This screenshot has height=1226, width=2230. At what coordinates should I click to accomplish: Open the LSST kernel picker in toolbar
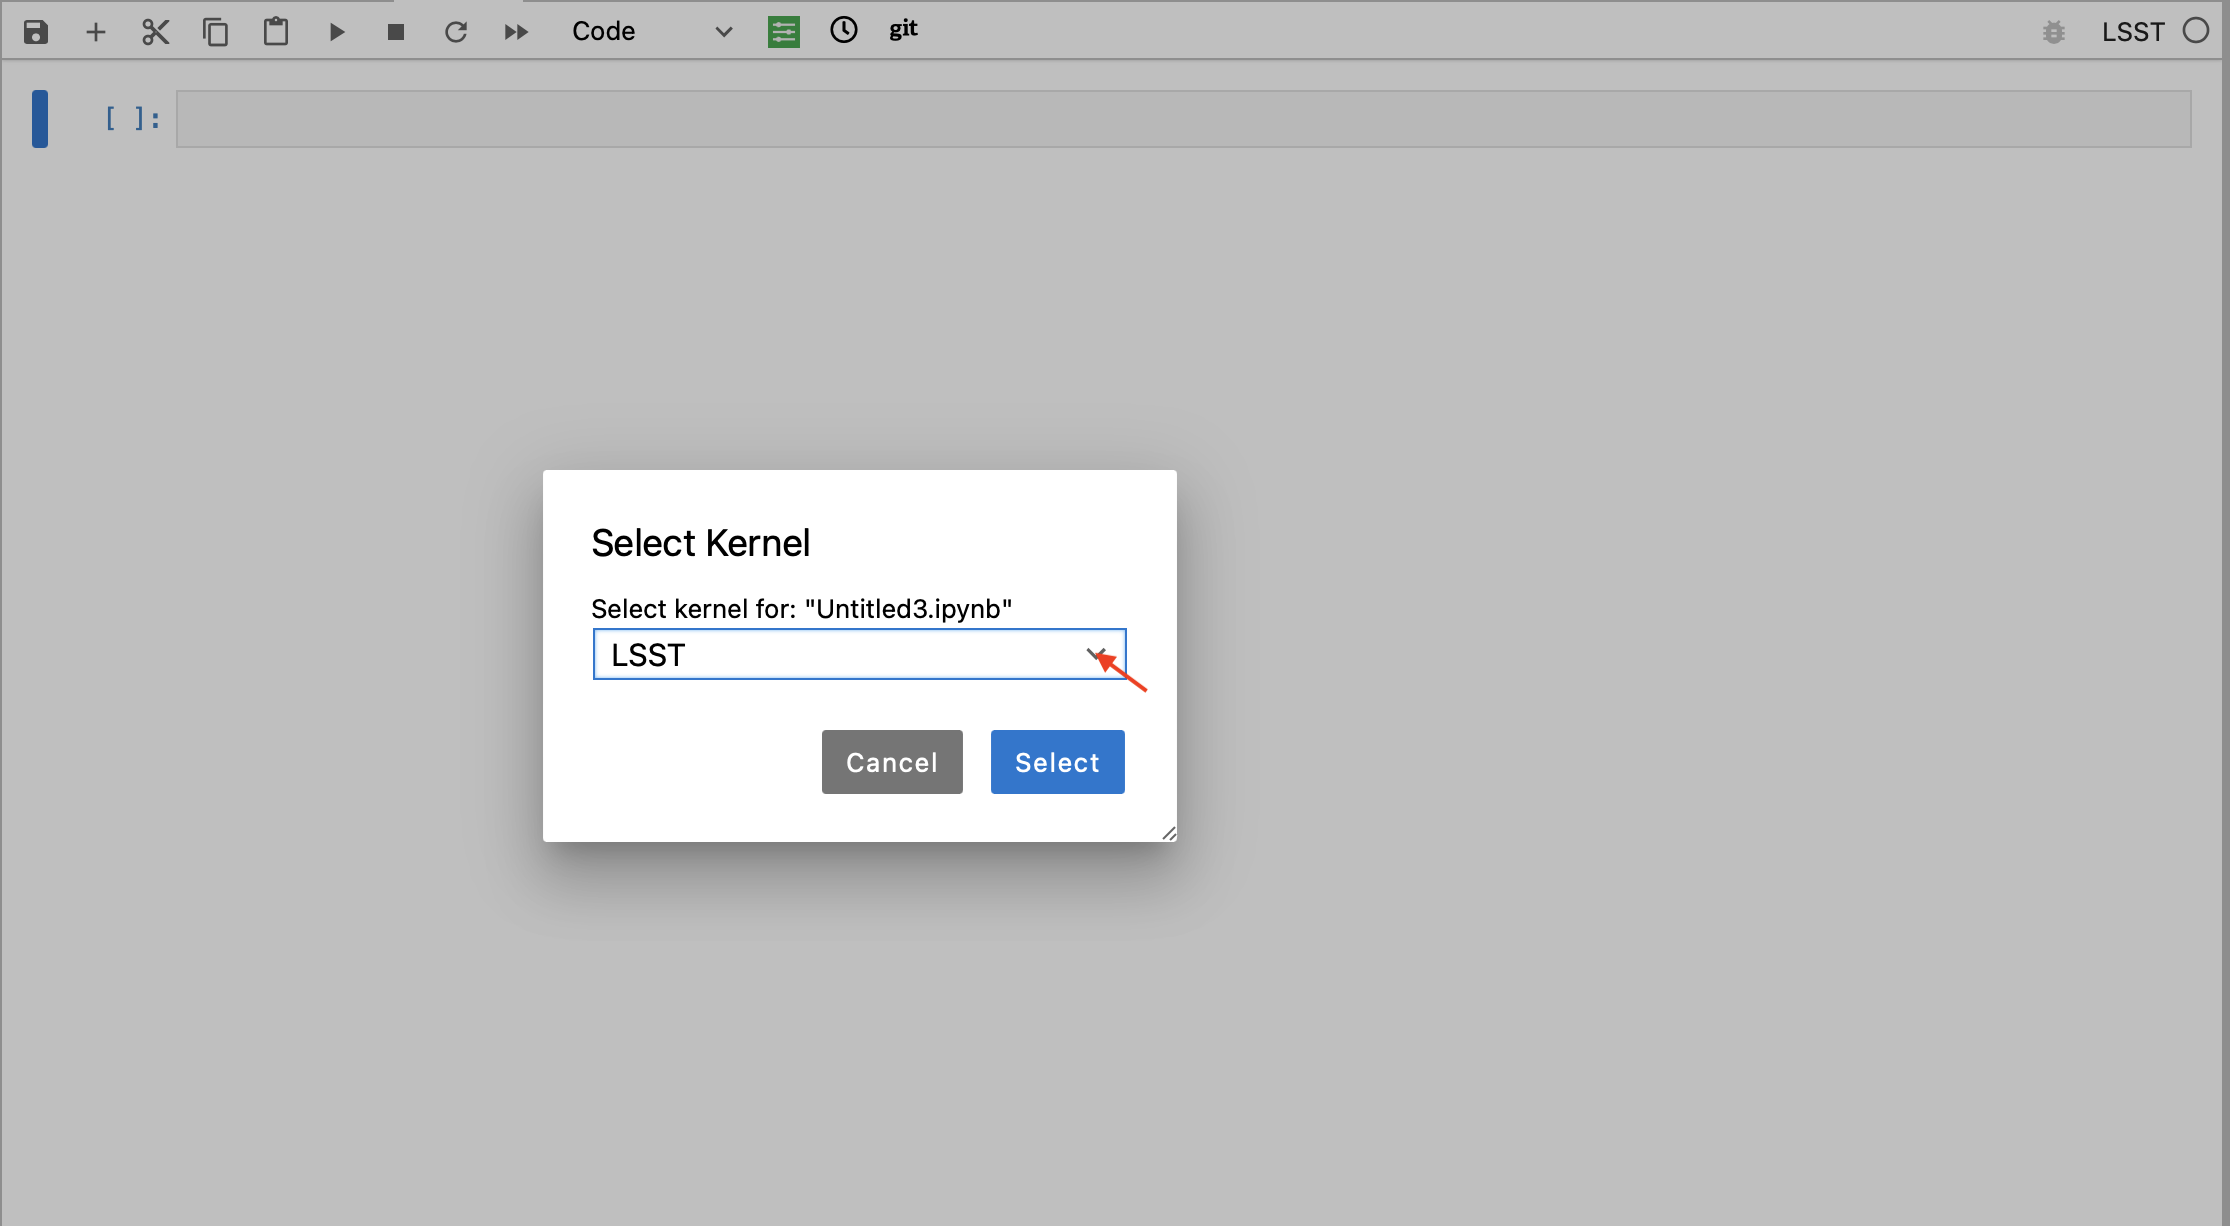point(2133,31)
